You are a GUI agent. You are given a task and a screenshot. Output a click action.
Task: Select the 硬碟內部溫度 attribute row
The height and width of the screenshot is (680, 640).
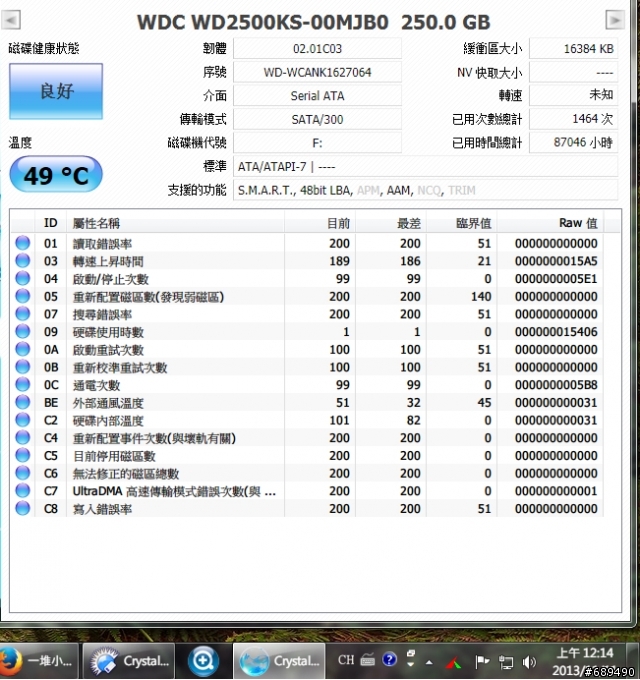[x=307, y=420]
